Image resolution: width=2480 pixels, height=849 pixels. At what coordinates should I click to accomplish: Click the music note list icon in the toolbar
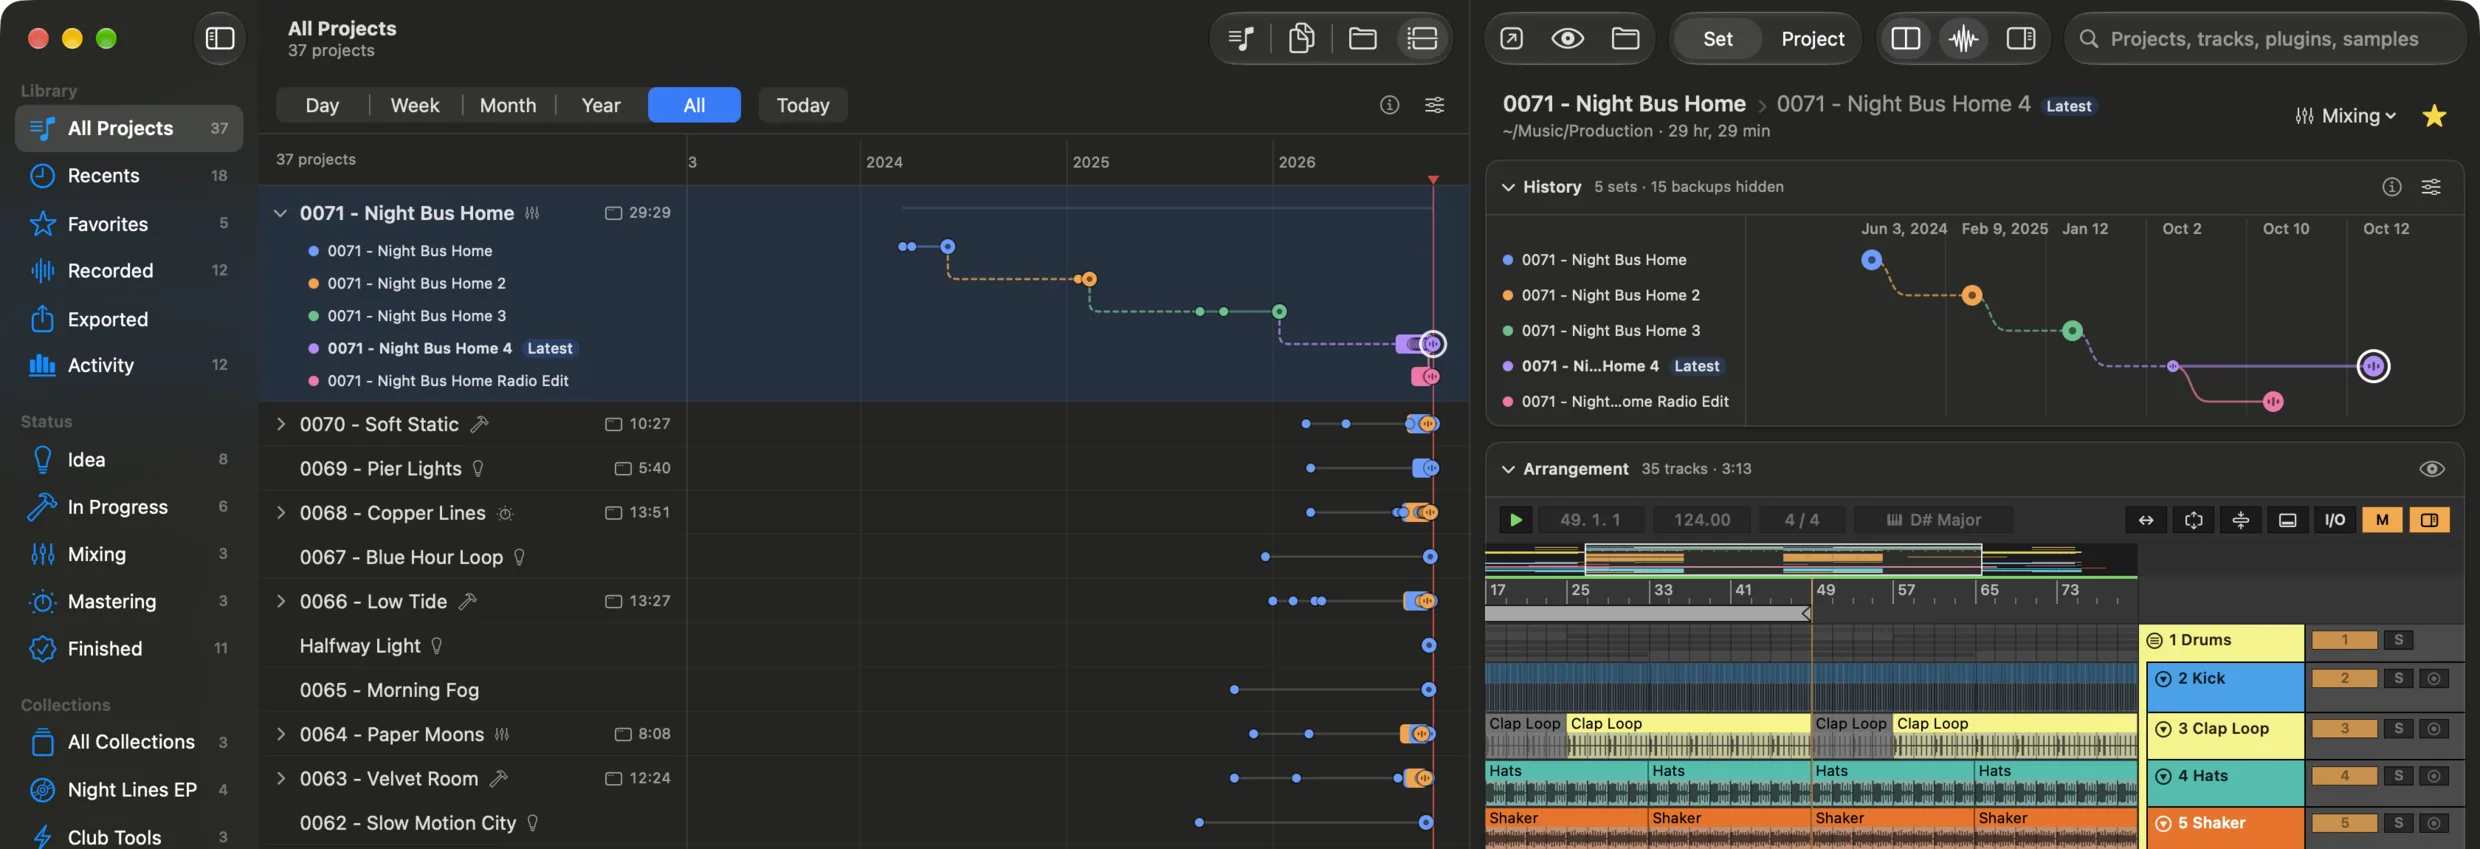1241,39
